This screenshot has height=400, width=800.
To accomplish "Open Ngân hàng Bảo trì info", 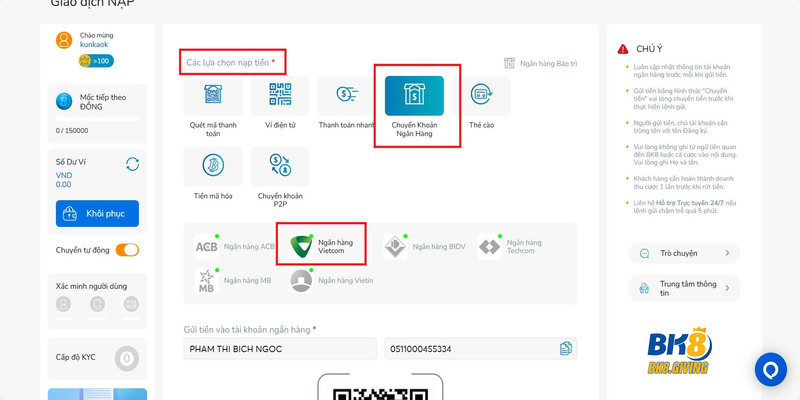I will [540, 63].
